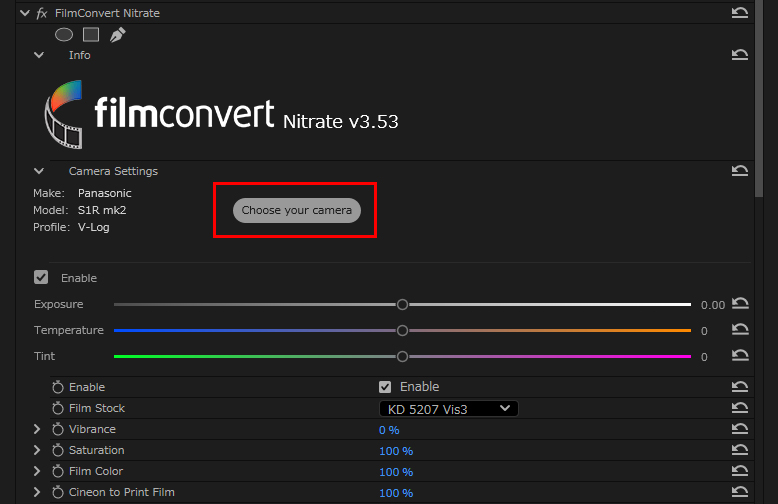Reset the Info section
The image size is (778, 504).
[739, 55]
